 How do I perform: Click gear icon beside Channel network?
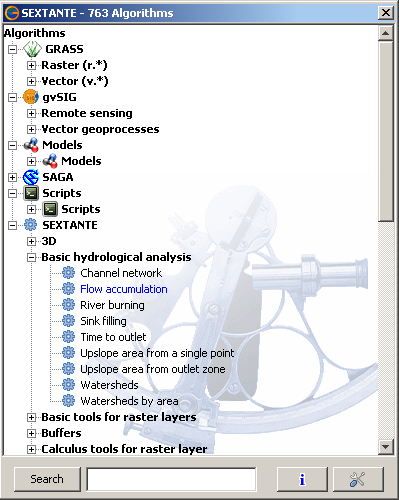coord(68,273)
